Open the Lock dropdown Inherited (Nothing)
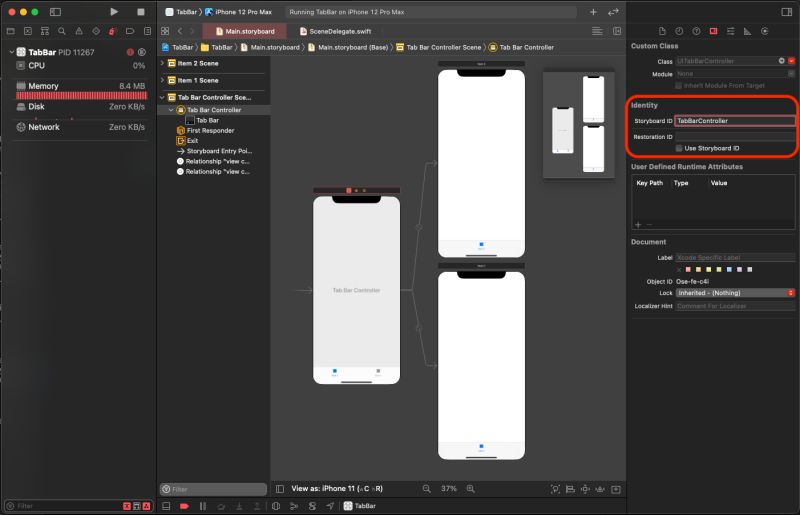Screen dimensions: 800x515 735,293
